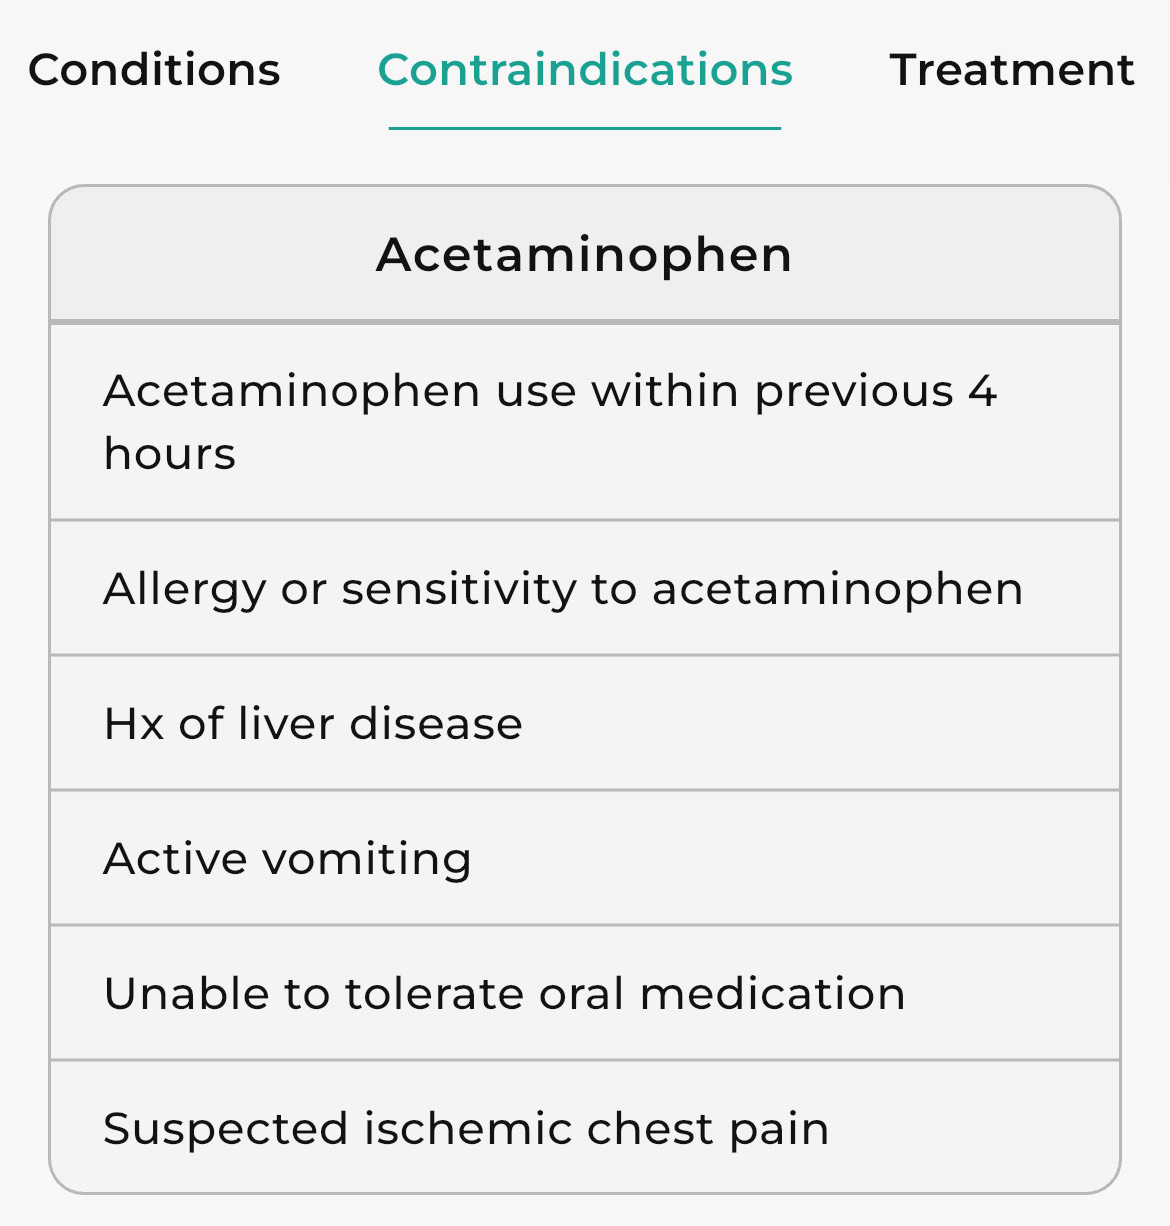1170x1226 pixels.
Task: Click the 'Hx' abbreviation text
Action: coord(133,723)
